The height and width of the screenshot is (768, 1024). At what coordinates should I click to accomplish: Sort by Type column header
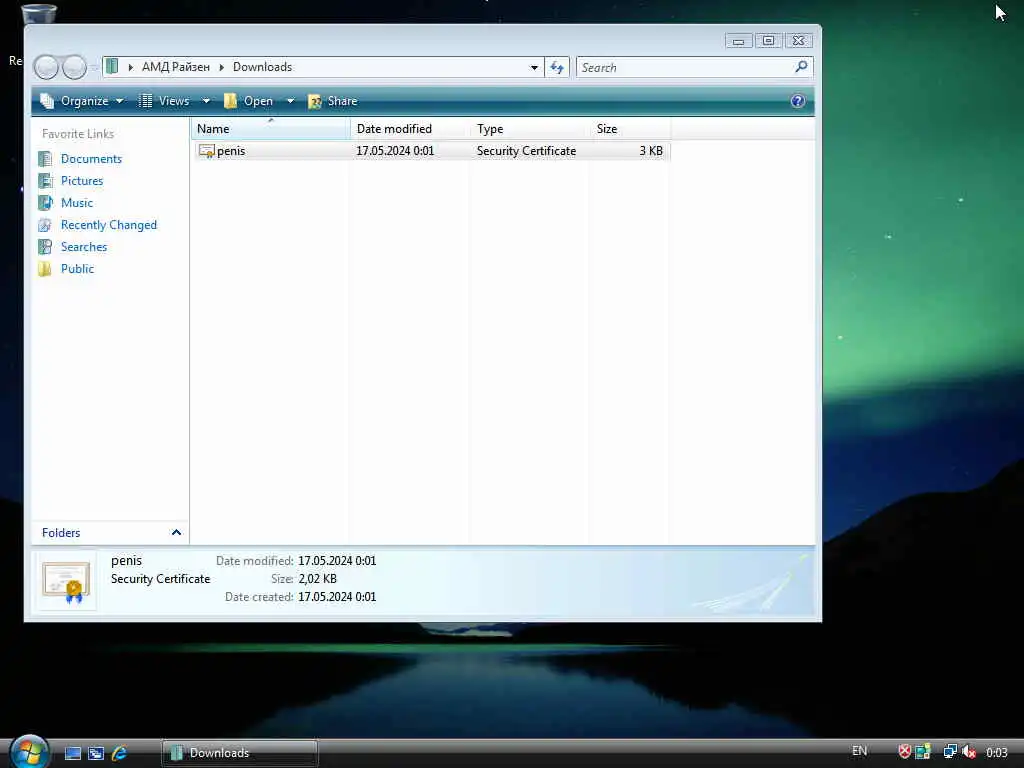click(530, 129)
